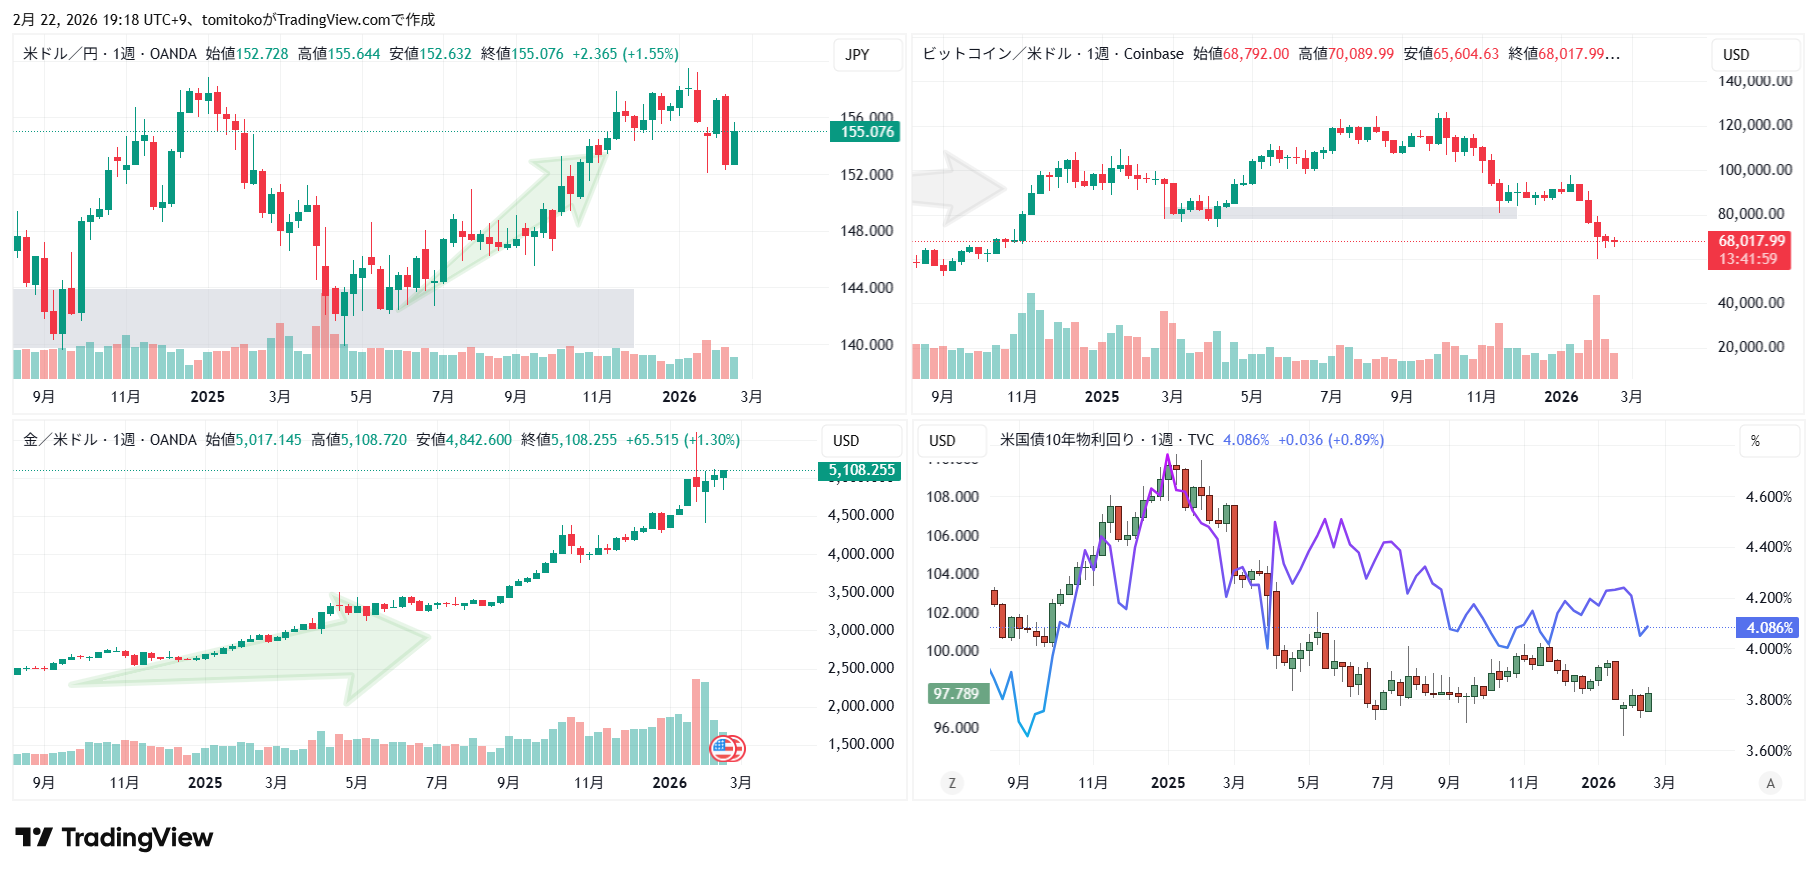Select the gray arrow drawing on the Bitcoin chart
The image size is (1818, 875).
coord(958,187)
